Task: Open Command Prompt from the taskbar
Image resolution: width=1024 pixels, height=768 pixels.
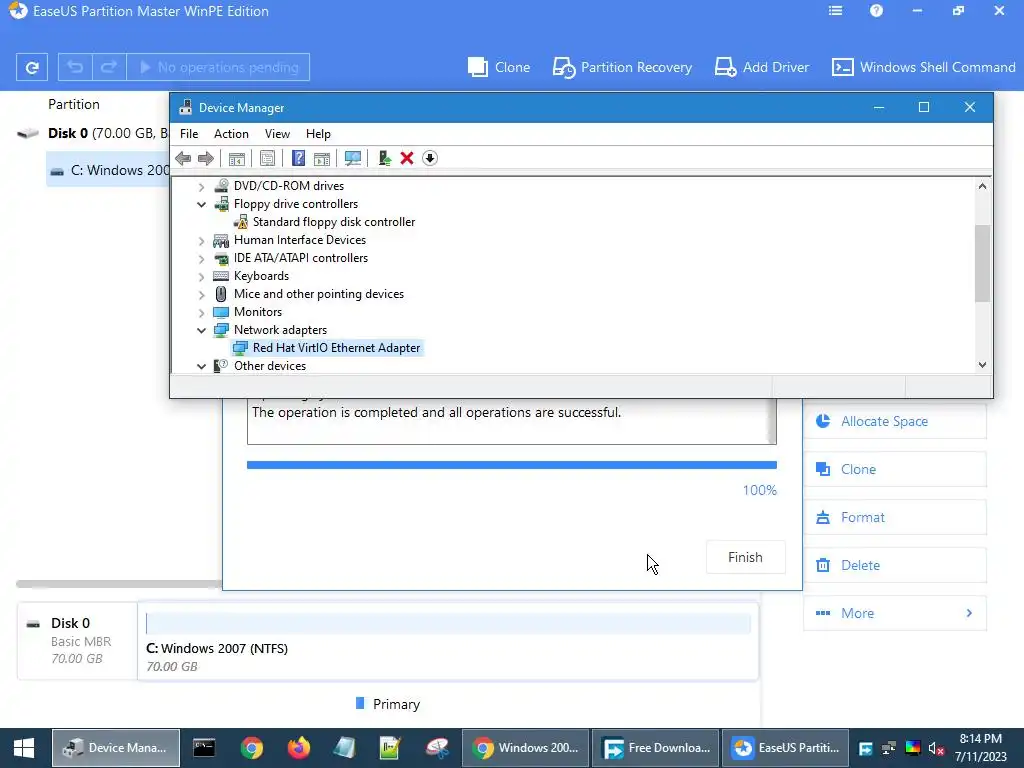Action: click(204, 748)
